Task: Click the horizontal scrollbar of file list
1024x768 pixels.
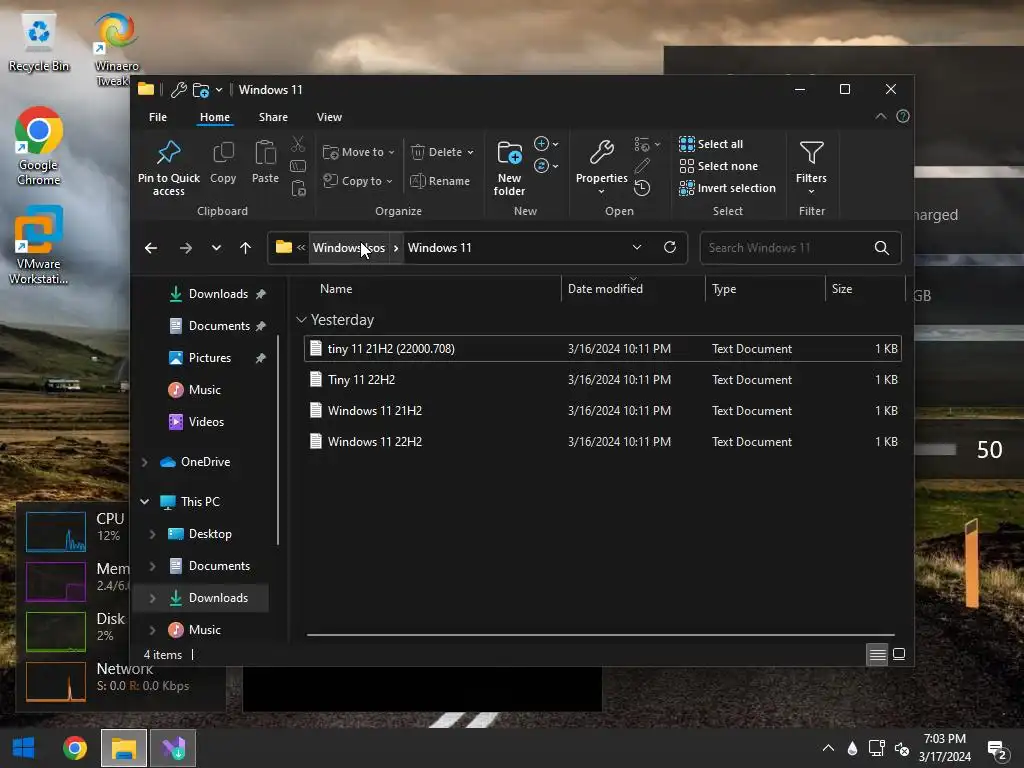Action: (600, 634)
